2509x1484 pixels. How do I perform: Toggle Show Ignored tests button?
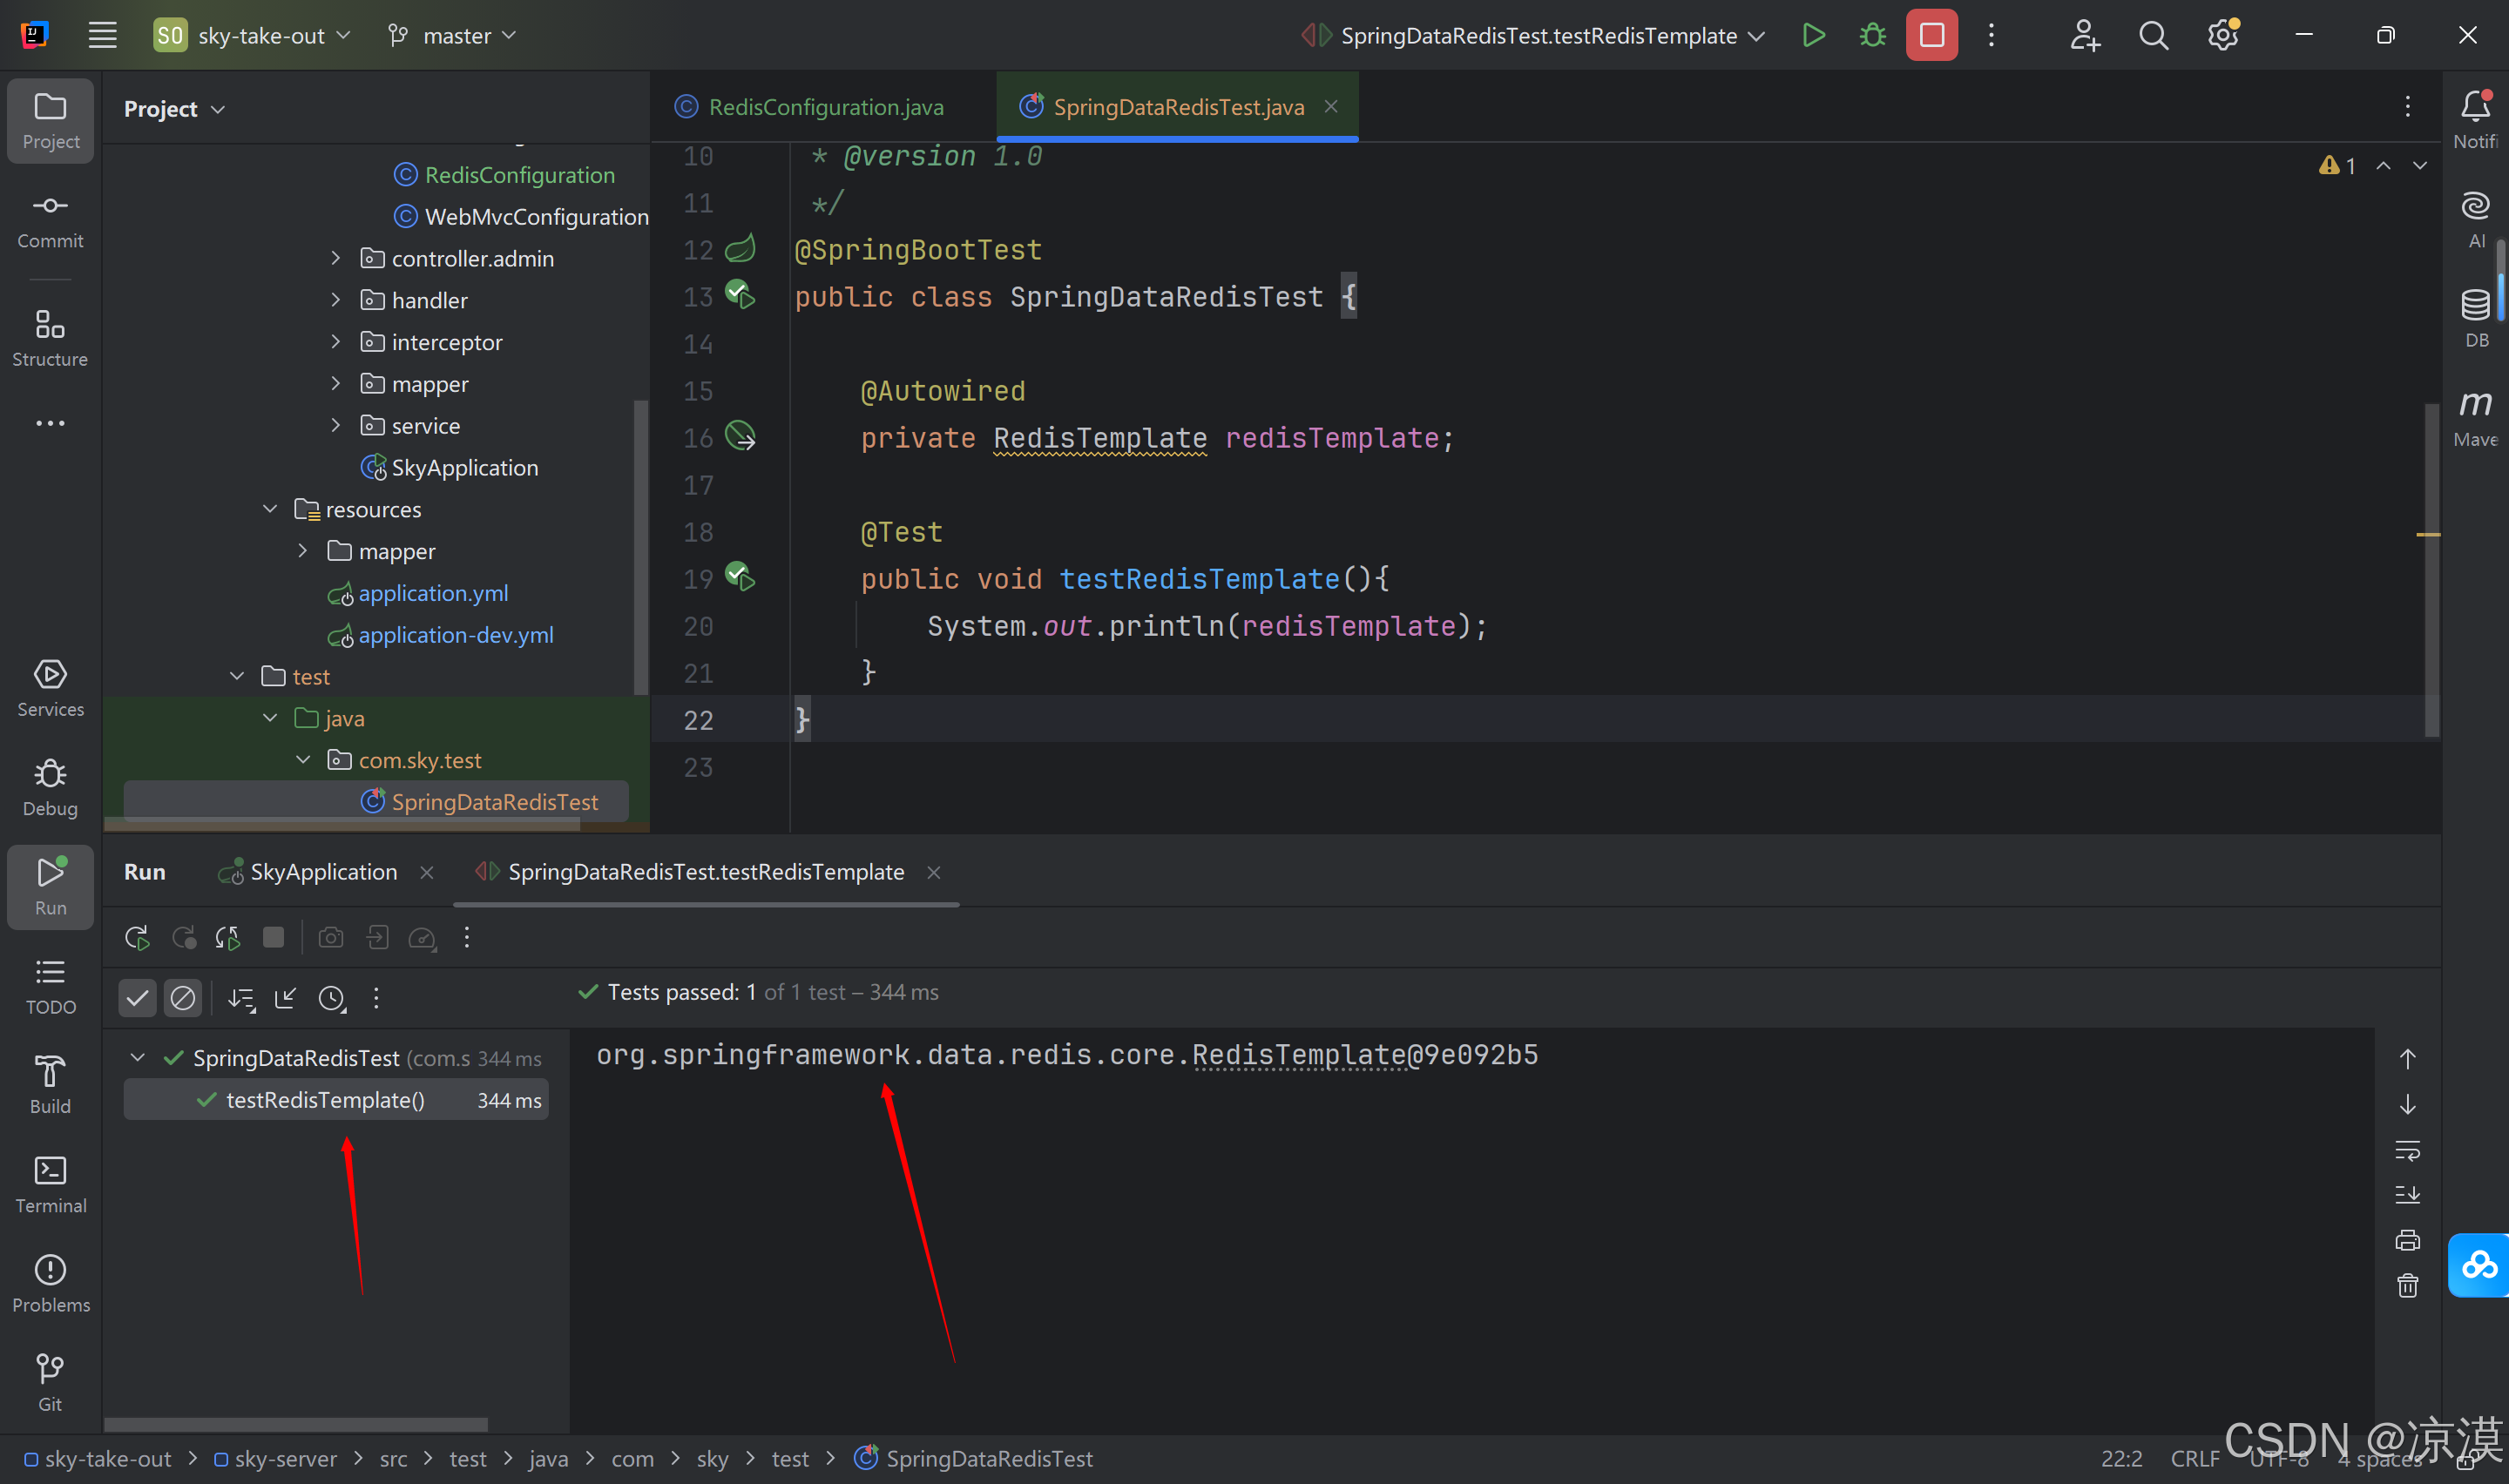183,997
